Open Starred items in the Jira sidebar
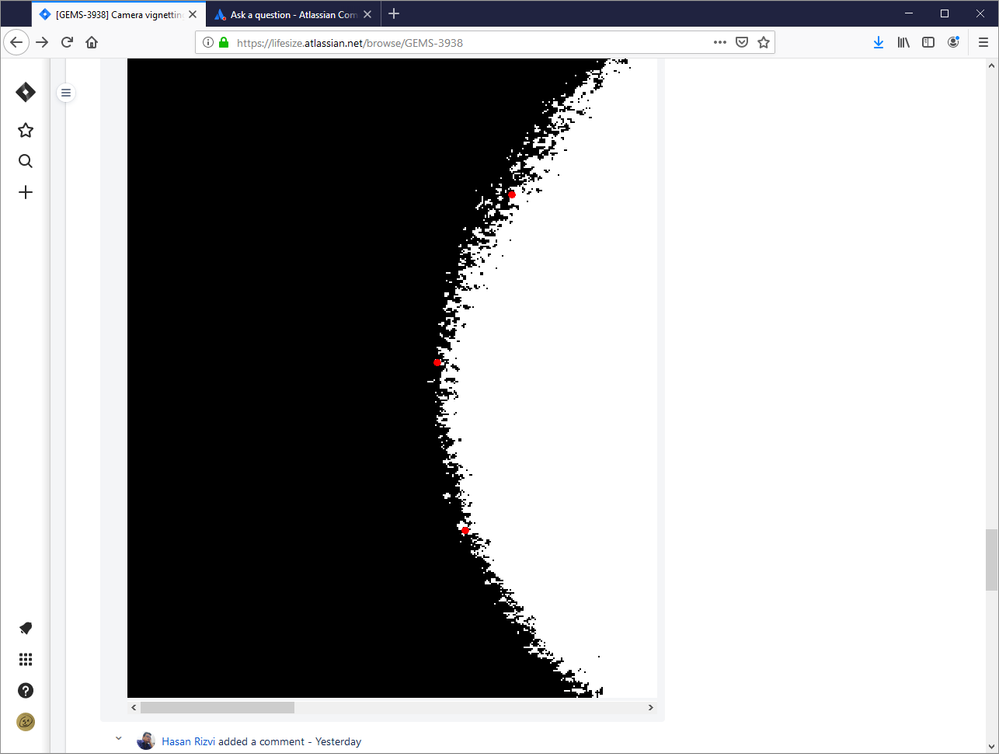 pos(25,130)
